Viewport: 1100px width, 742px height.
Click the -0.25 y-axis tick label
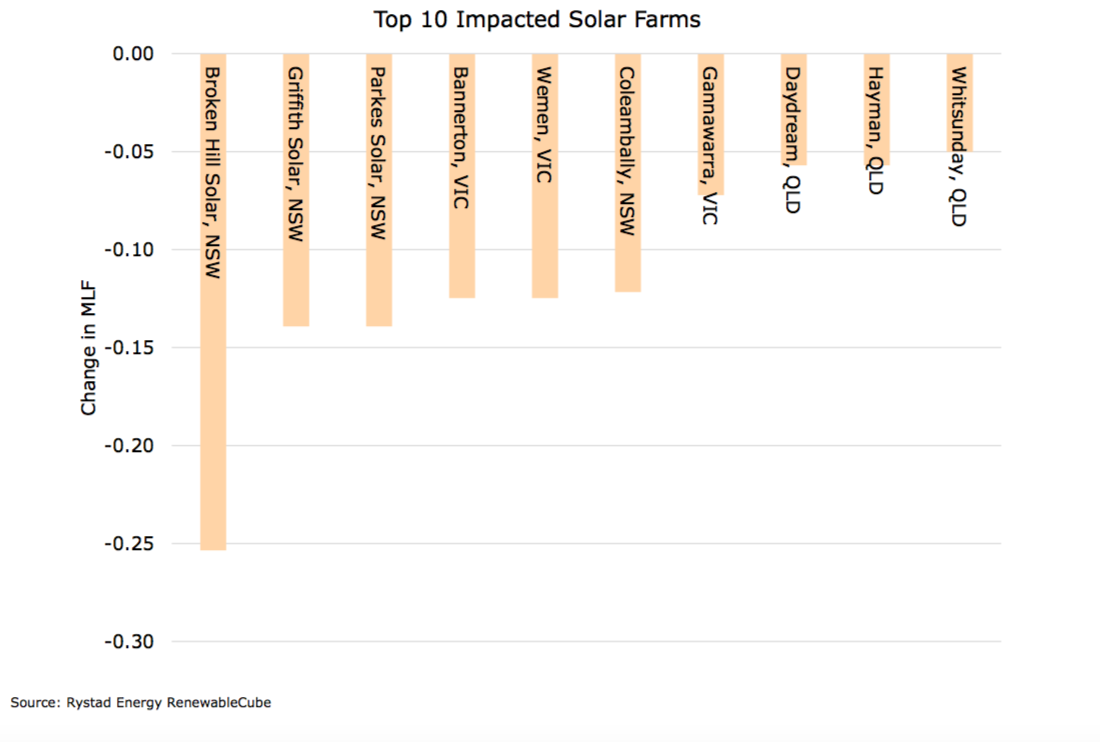click(x=128, y=544)
